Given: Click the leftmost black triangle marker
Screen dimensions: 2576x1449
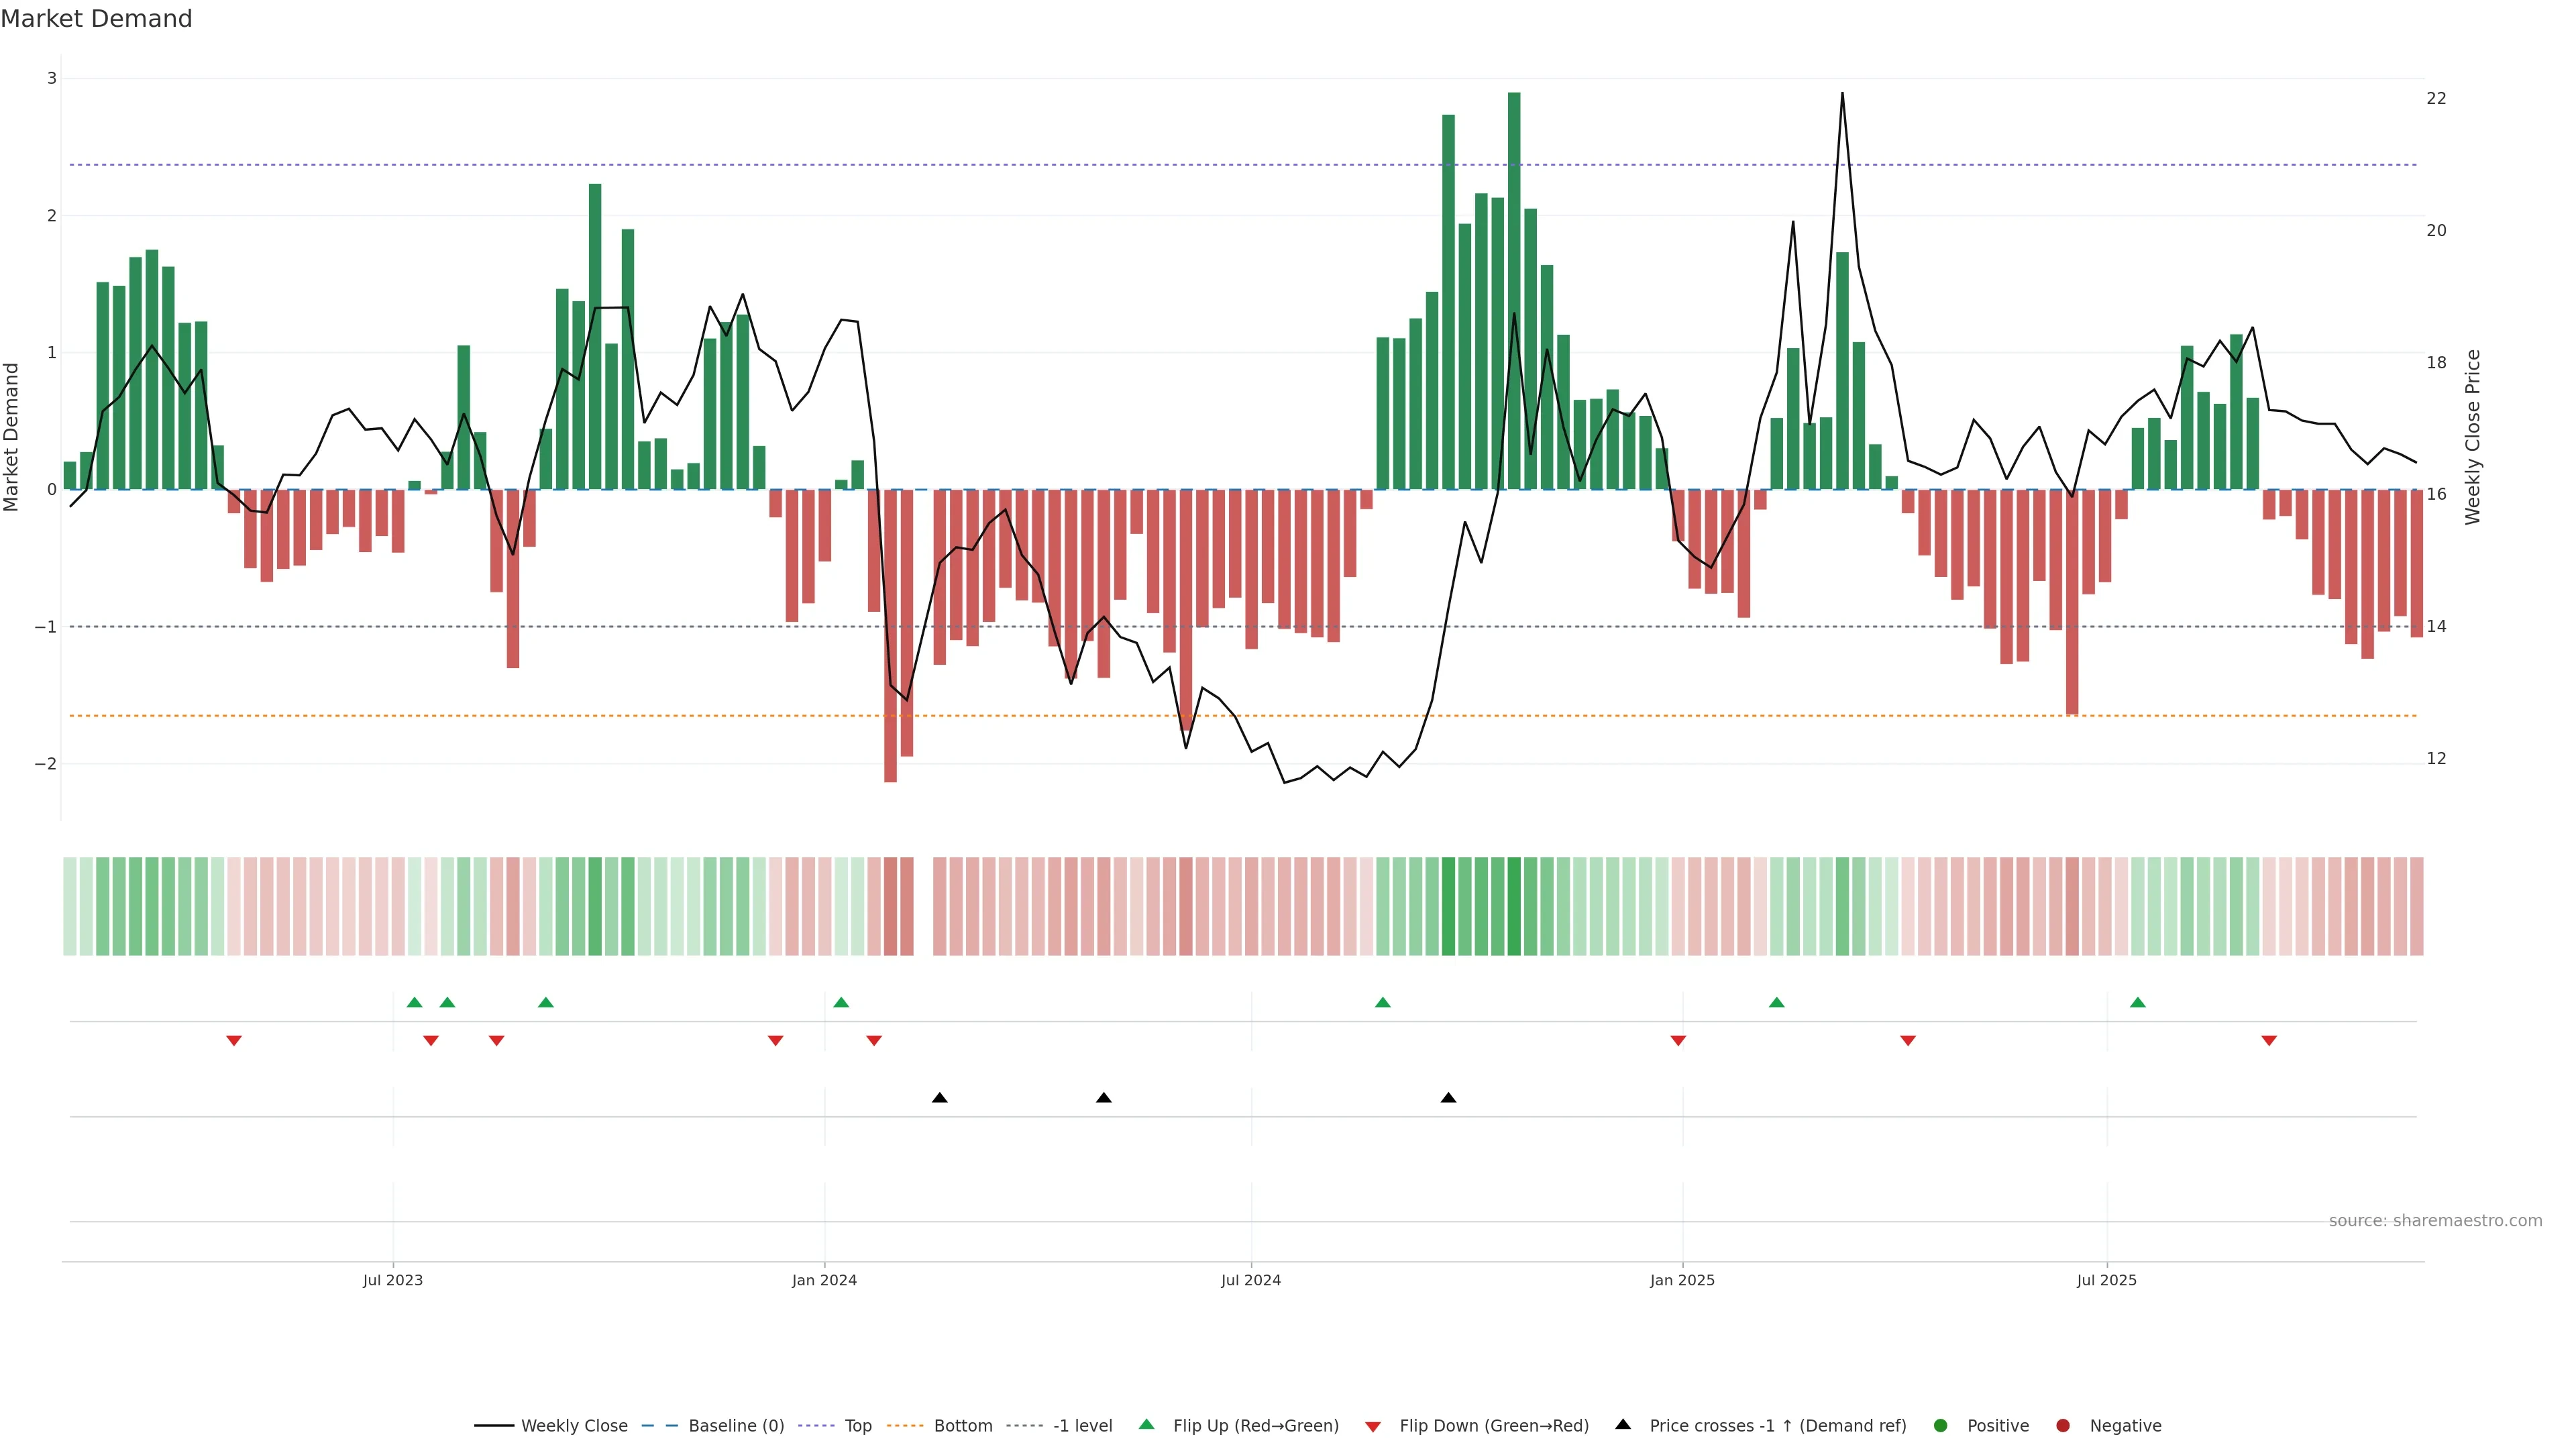Looking at the screenshot, I should 940,1098.
